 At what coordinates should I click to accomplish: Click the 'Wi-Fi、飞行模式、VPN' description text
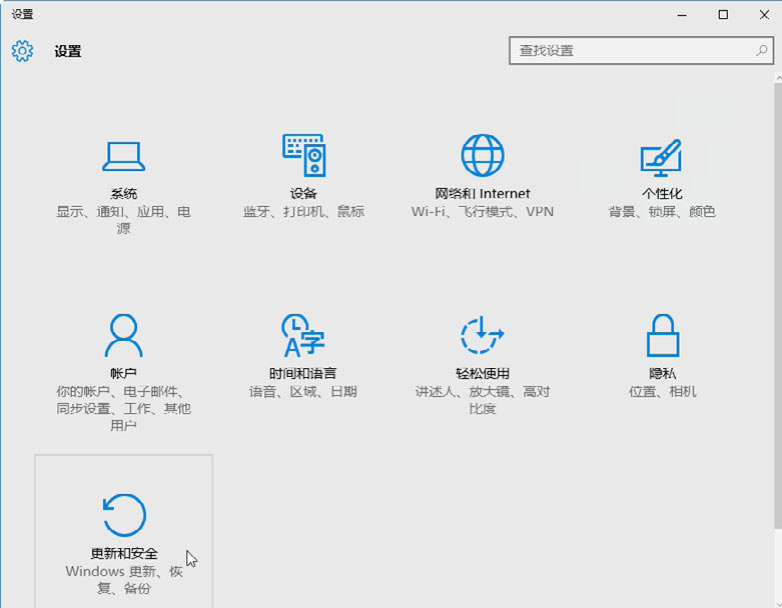pos(482,212)
